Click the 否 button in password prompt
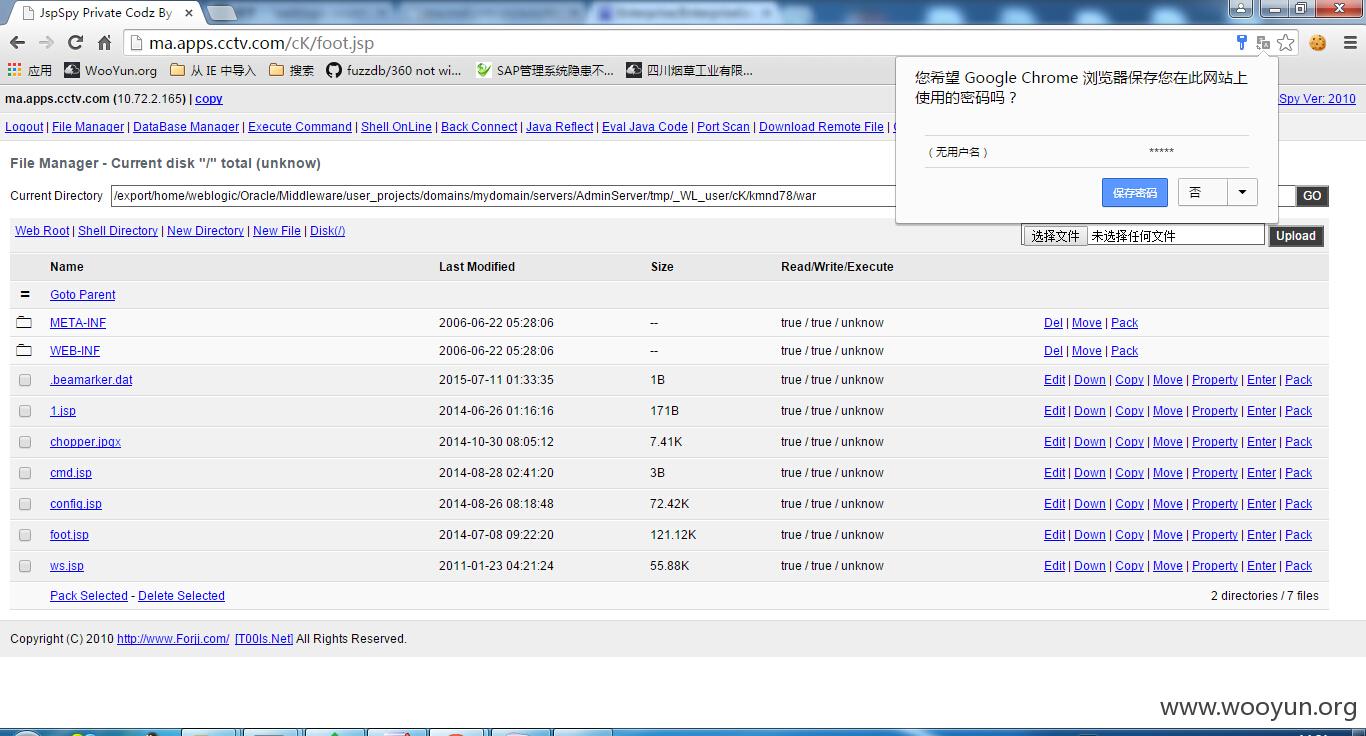 click(1203, 192)
